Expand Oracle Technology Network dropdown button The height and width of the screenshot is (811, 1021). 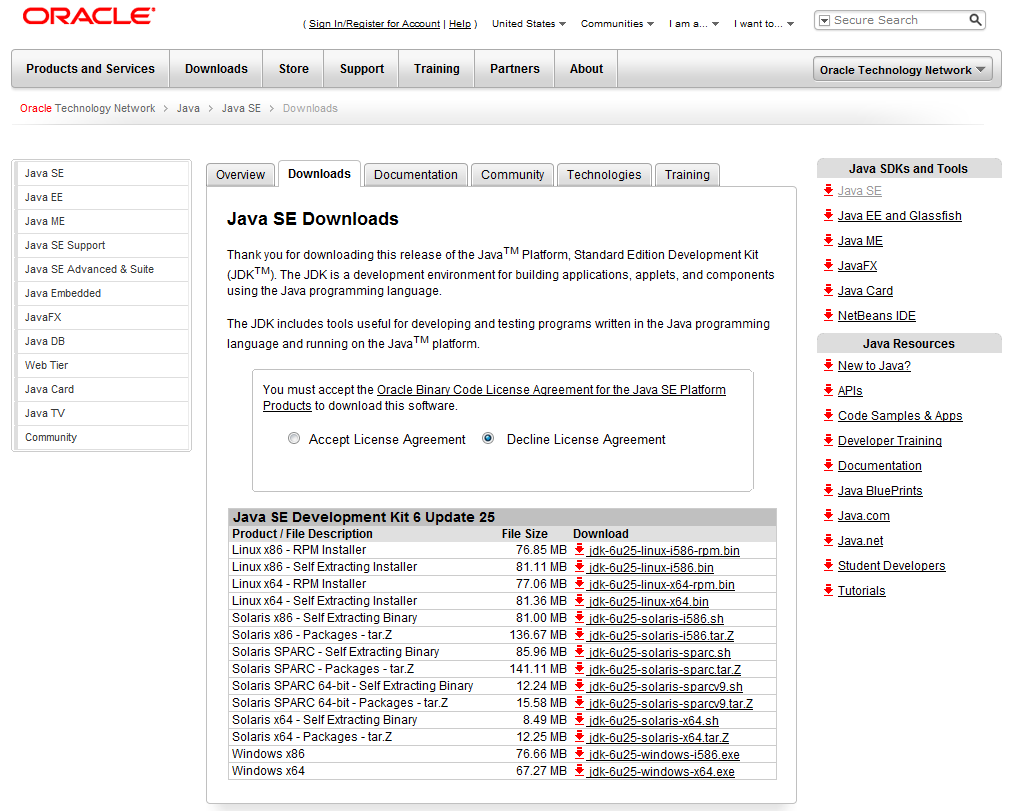[902, 69]
